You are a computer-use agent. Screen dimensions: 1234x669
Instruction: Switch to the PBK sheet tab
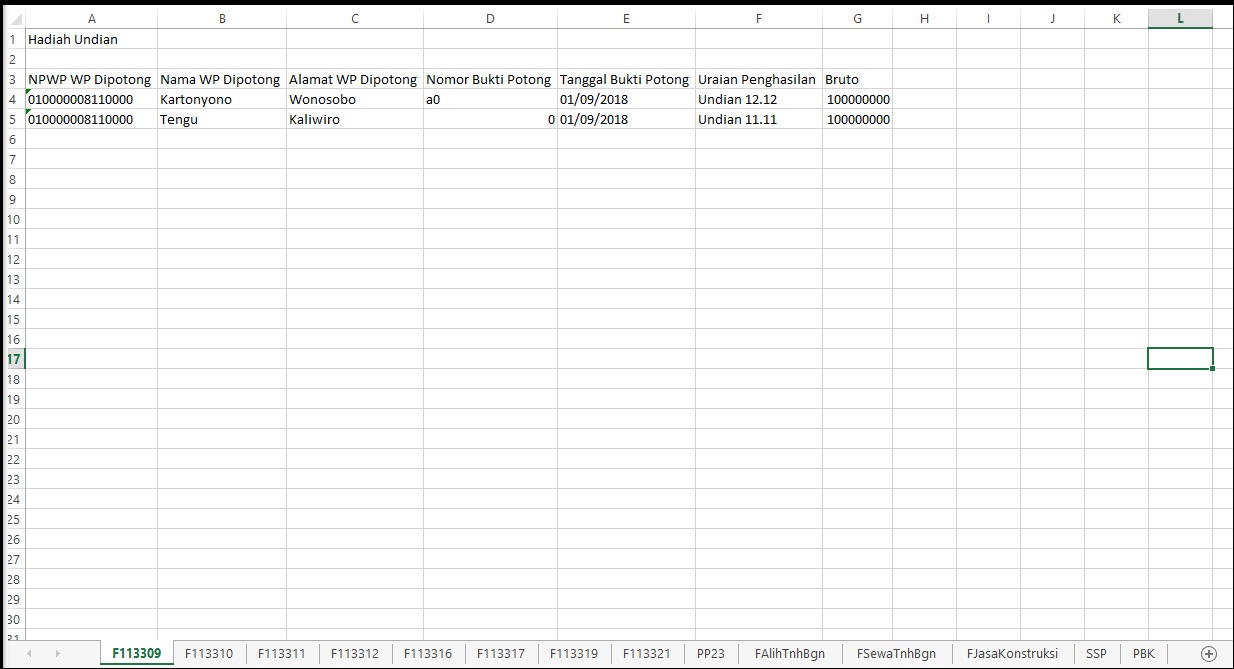1144,653
